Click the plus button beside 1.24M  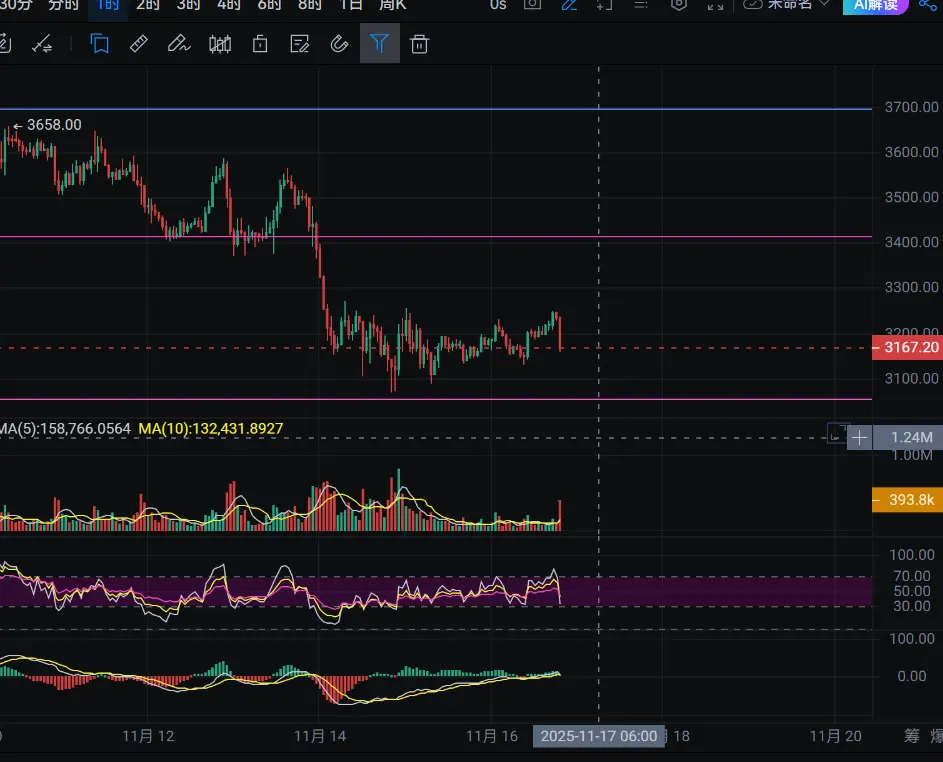[x=859, y=437]
